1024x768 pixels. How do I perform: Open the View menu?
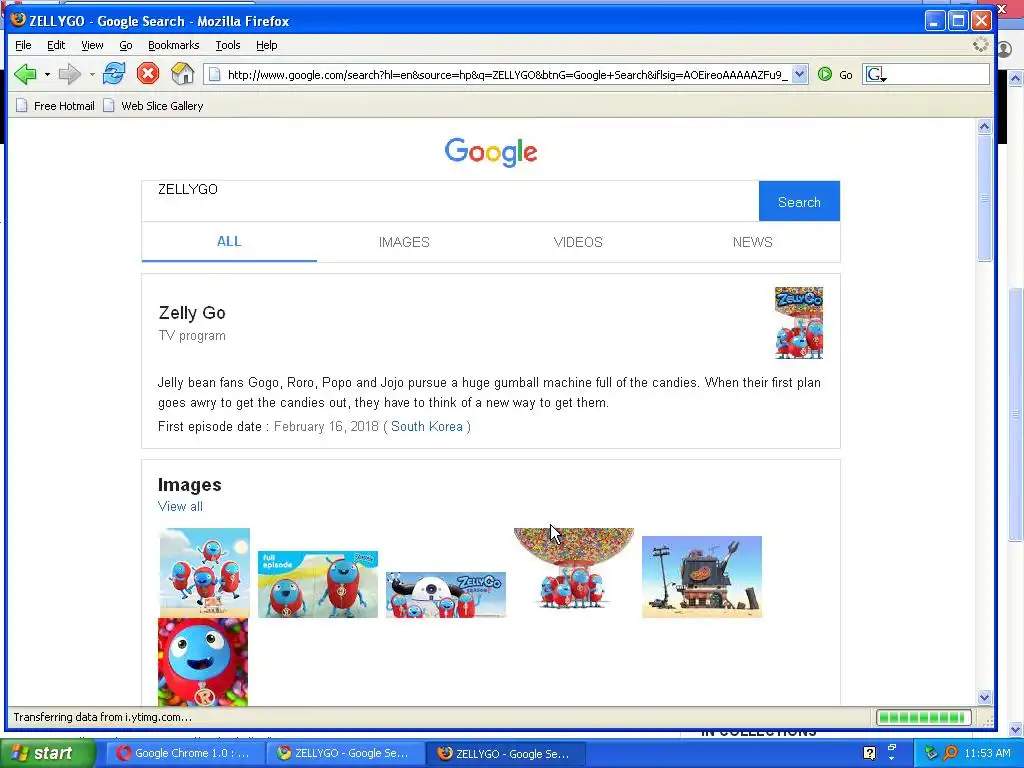pyautogui.click(x=92, y=45)
